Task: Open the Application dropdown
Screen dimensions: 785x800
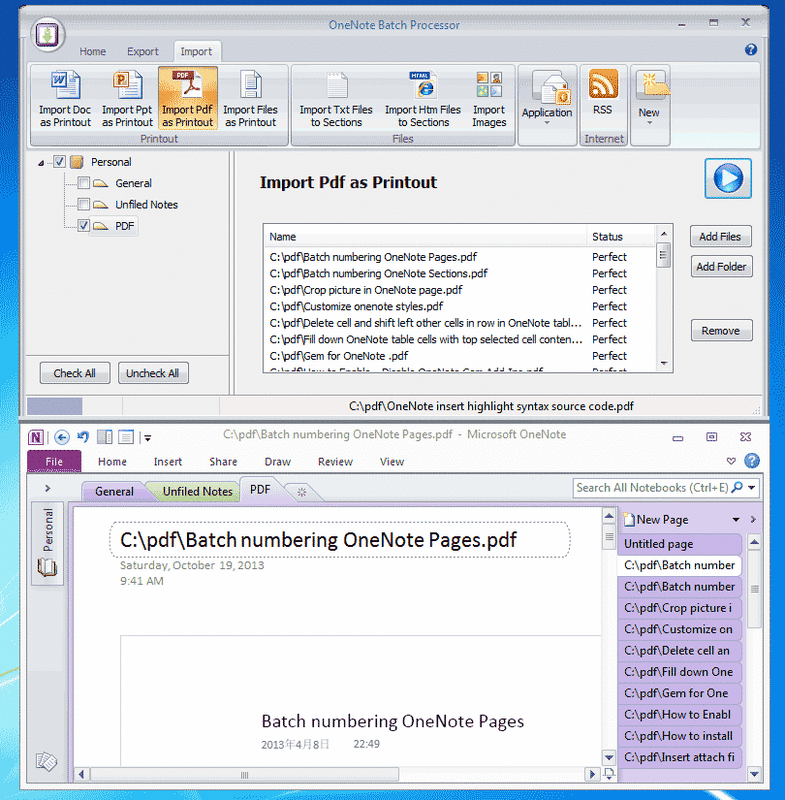Action: pyautogui.click(x=547, y=105)
